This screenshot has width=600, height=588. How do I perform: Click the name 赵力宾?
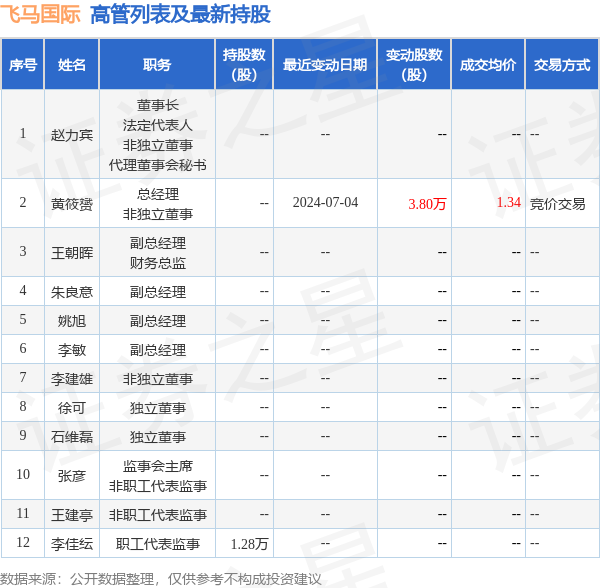click(72, 135)
